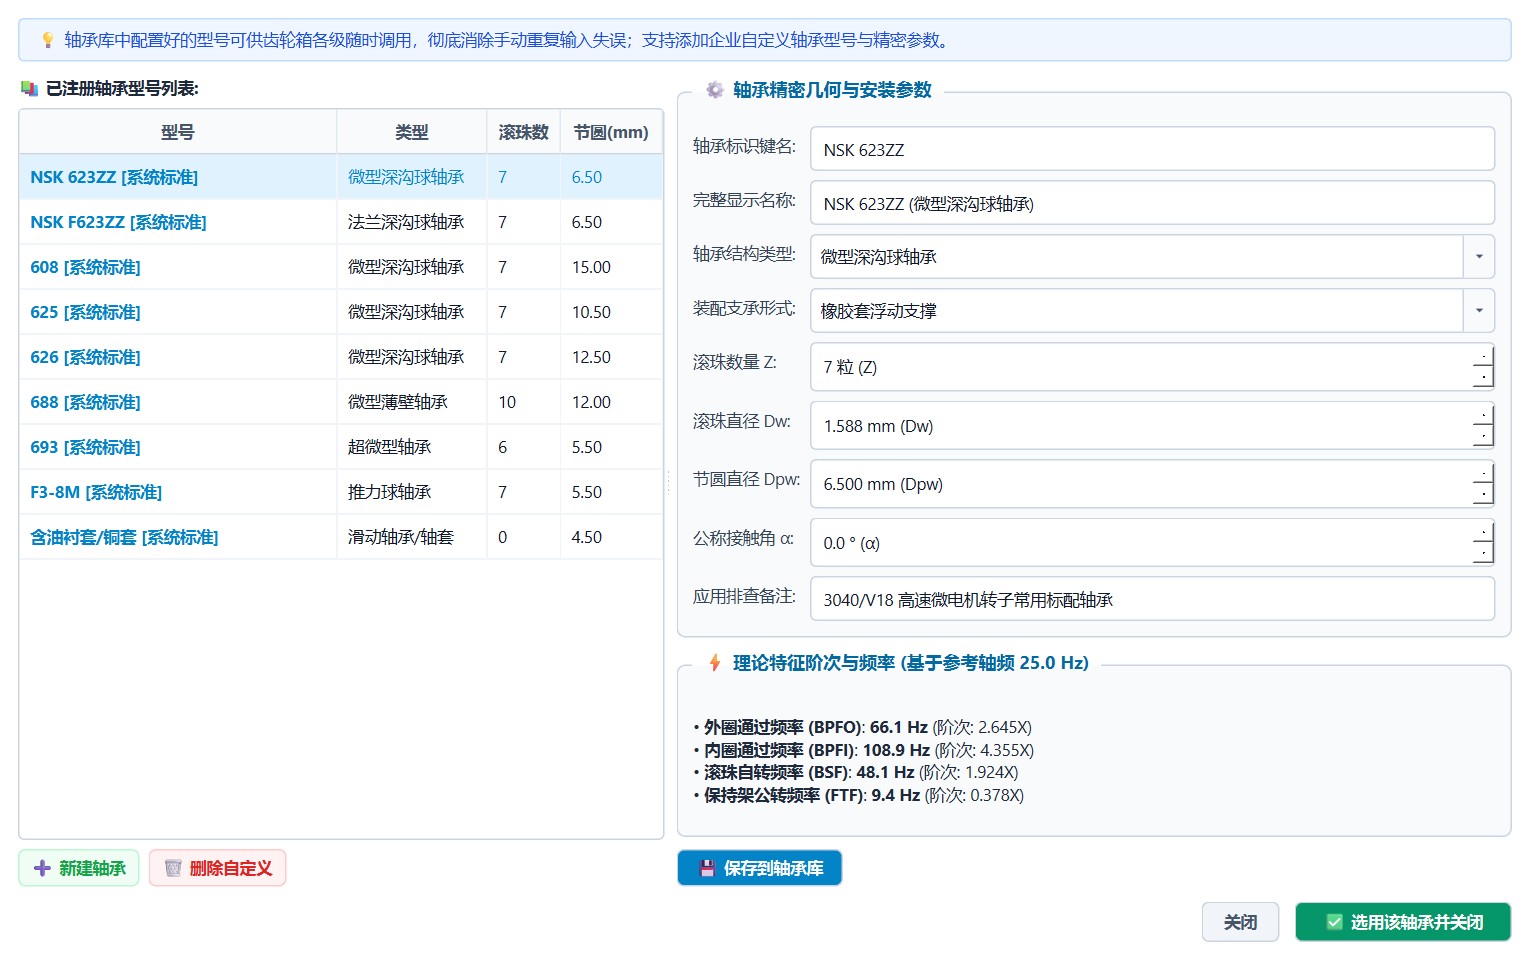
Task: Click the 12.50 pitch diameter cell
Action: [x=611, y=357]
